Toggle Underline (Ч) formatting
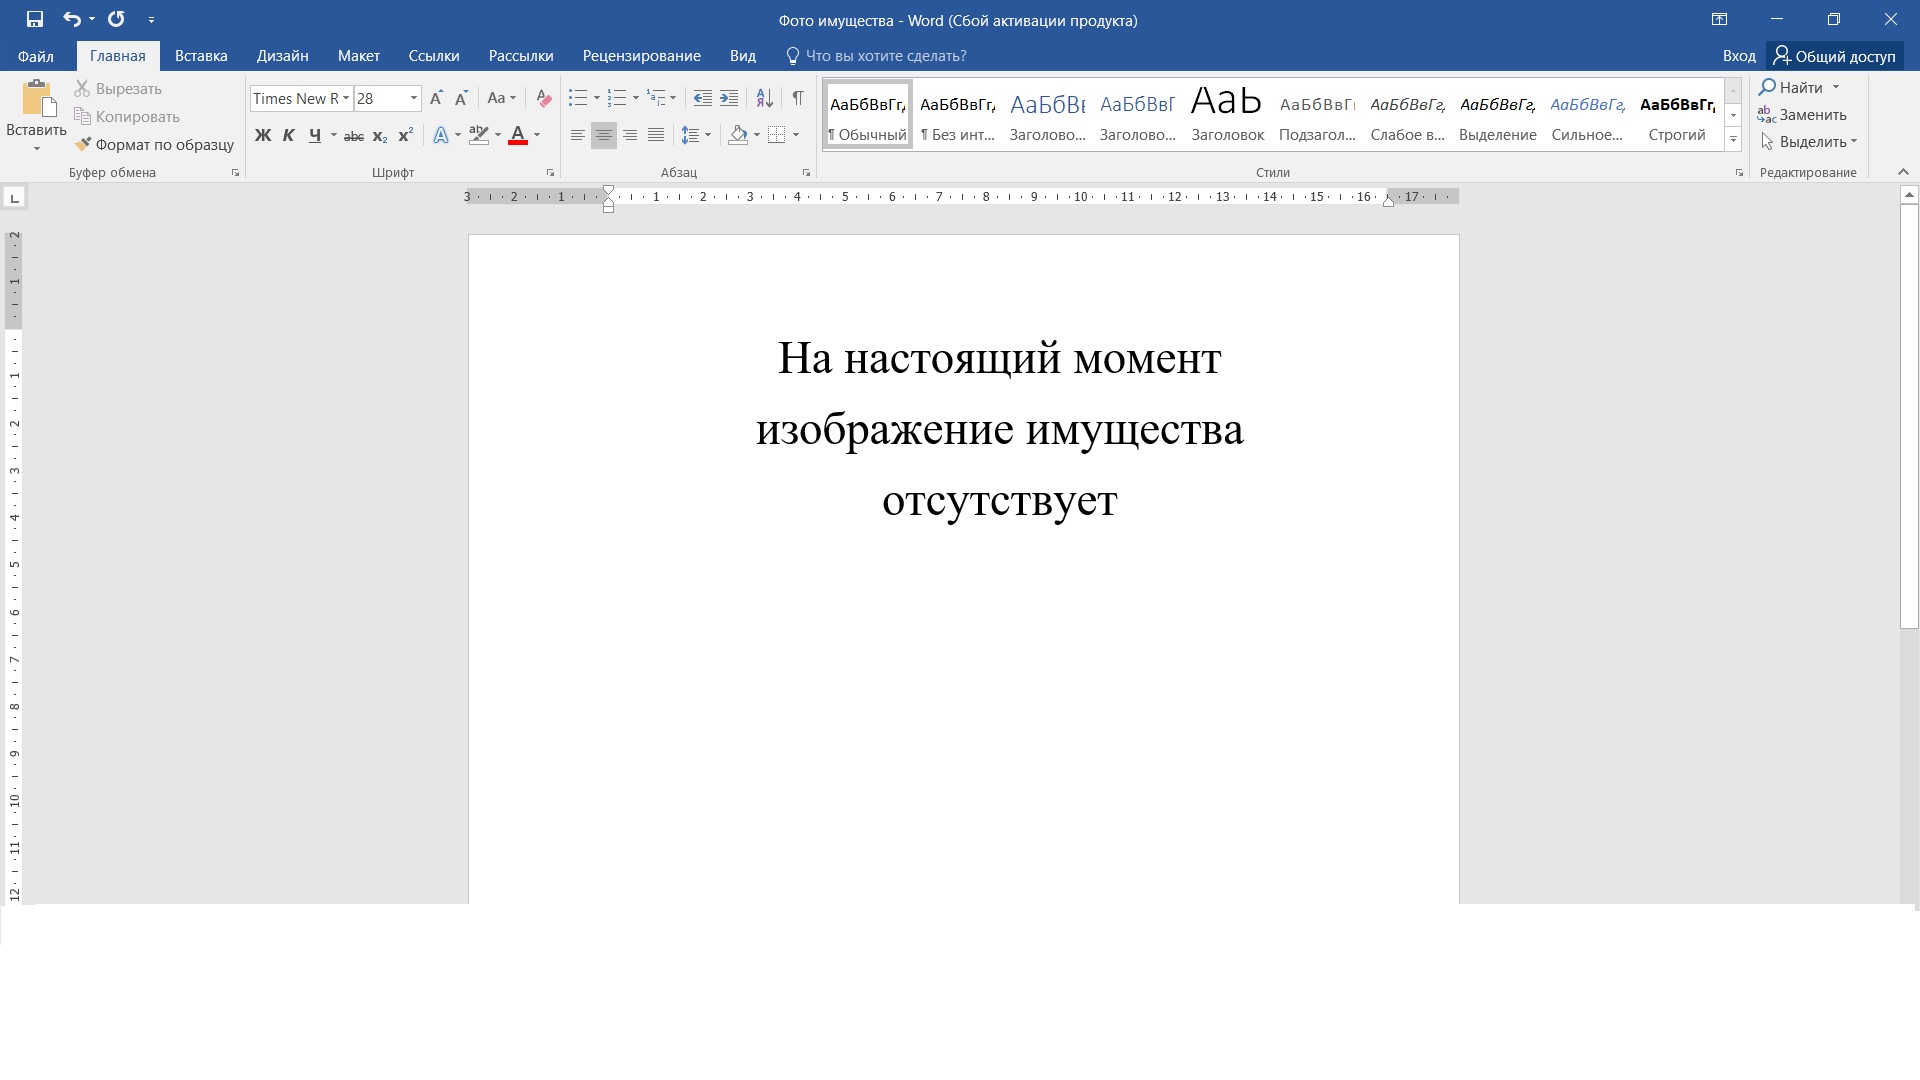The height and width of the screenshot is (1080, 1920). pos(315,135)
